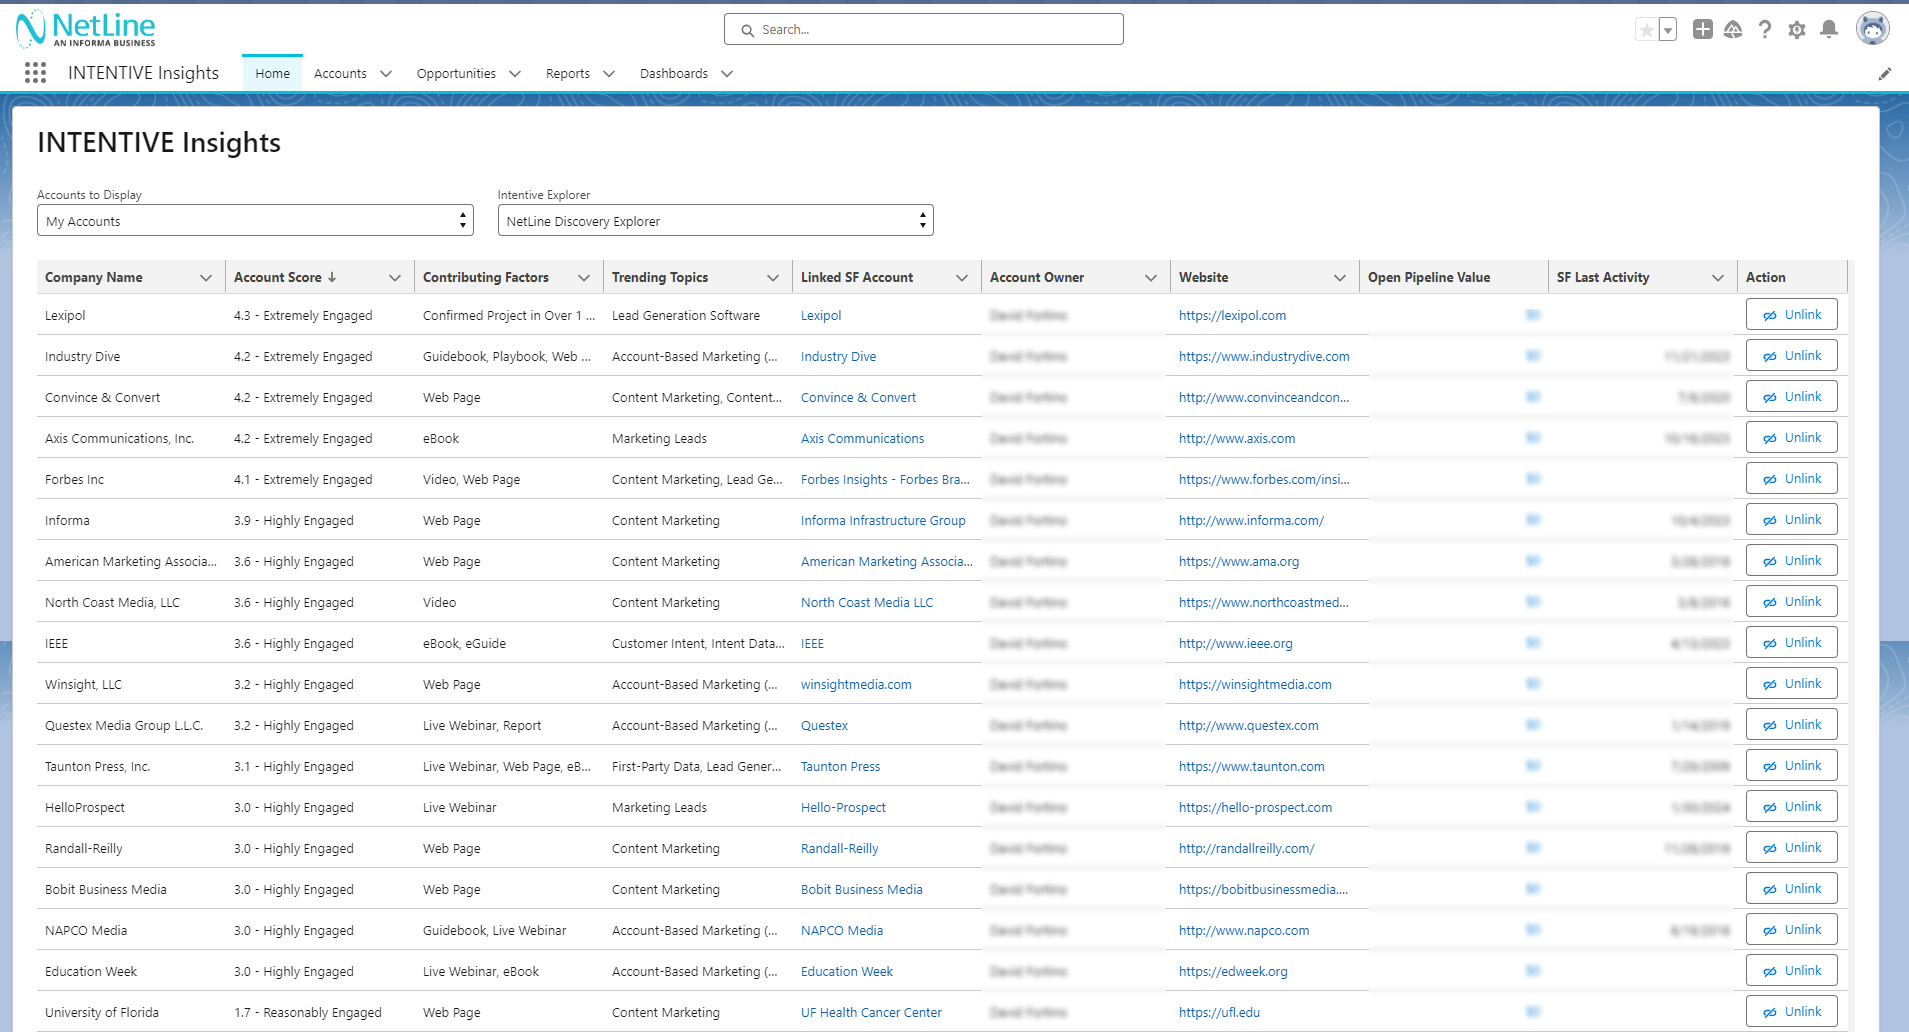Open the user profile avatar
Screen dimensions: 1909x1032
coord(1872,28)
